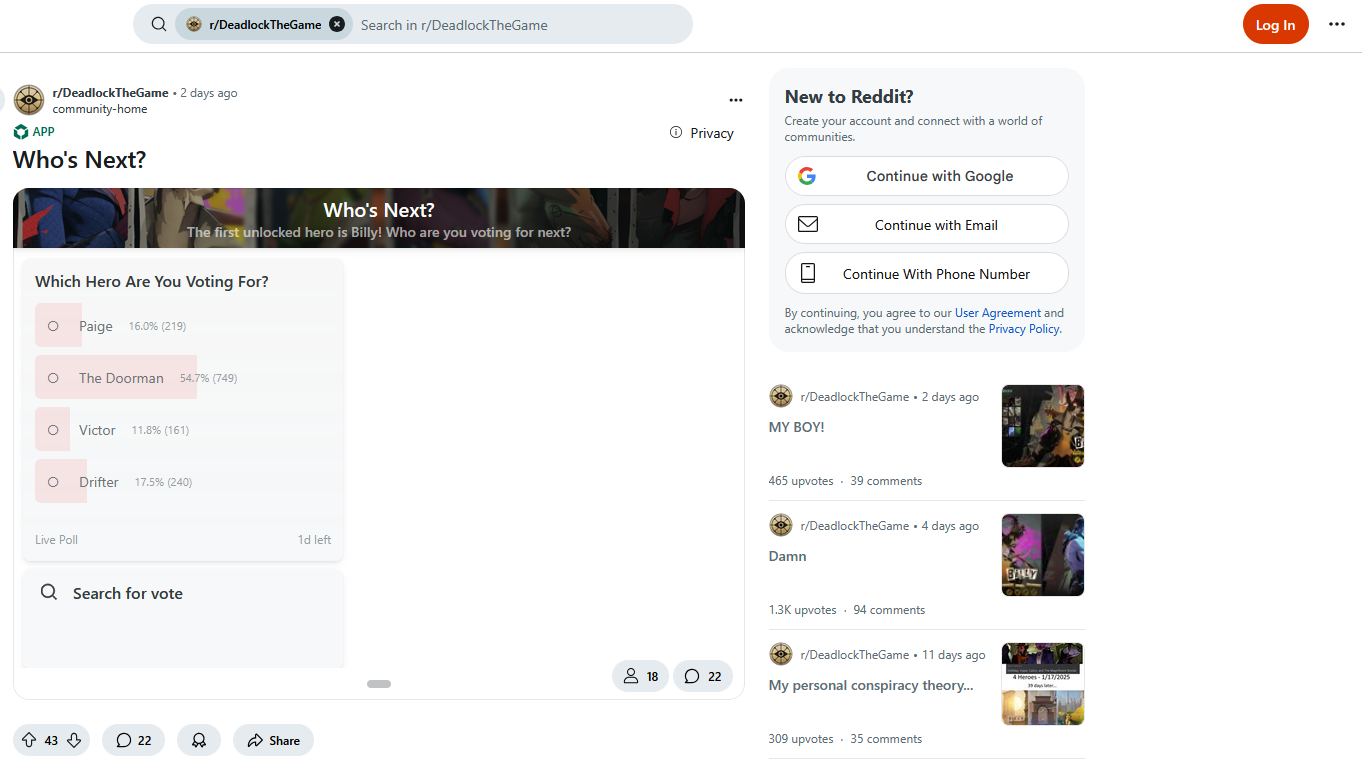Screen dimensions: 1362x769
Task: Click the Who's Next? poll banner image
Action: click(379, 218)
